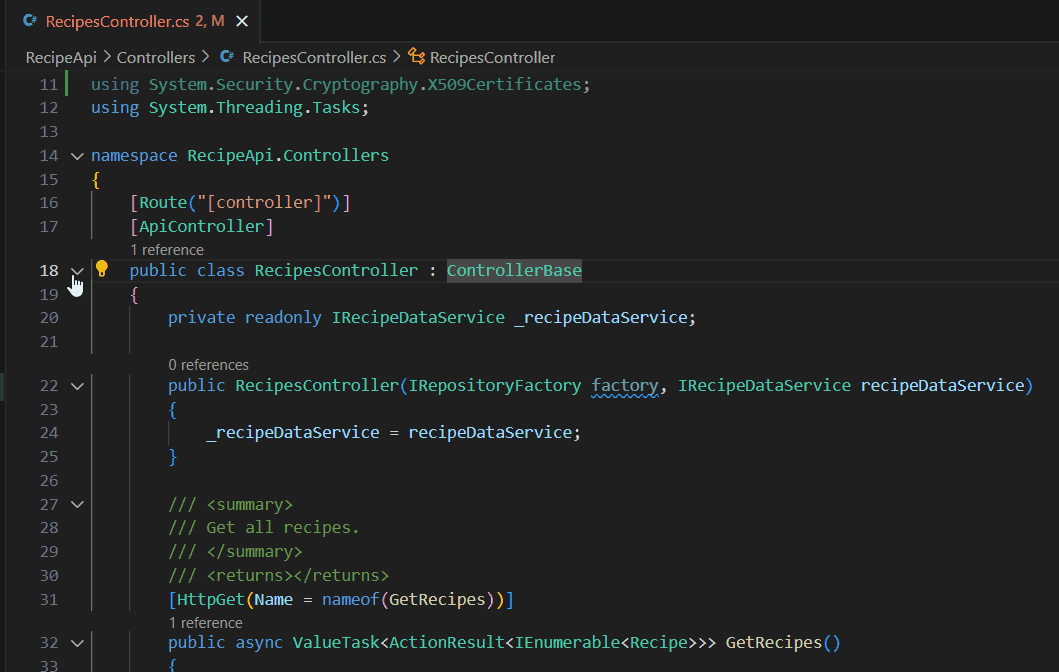Collapse the RecipeApi.Controllers namespace fold arrow

tap(77, 156)
